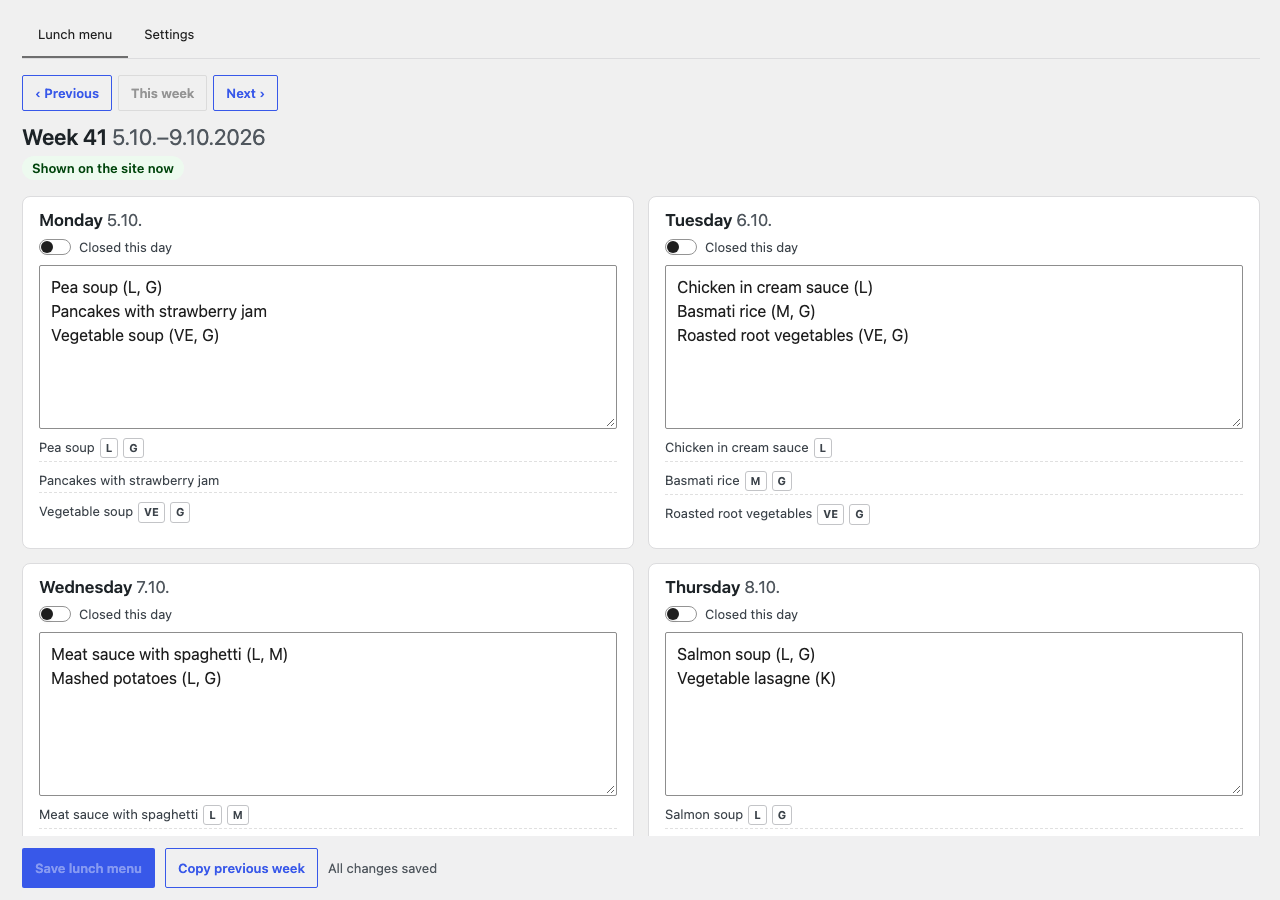Click the Shown on the site now badge

coord(103,168)
